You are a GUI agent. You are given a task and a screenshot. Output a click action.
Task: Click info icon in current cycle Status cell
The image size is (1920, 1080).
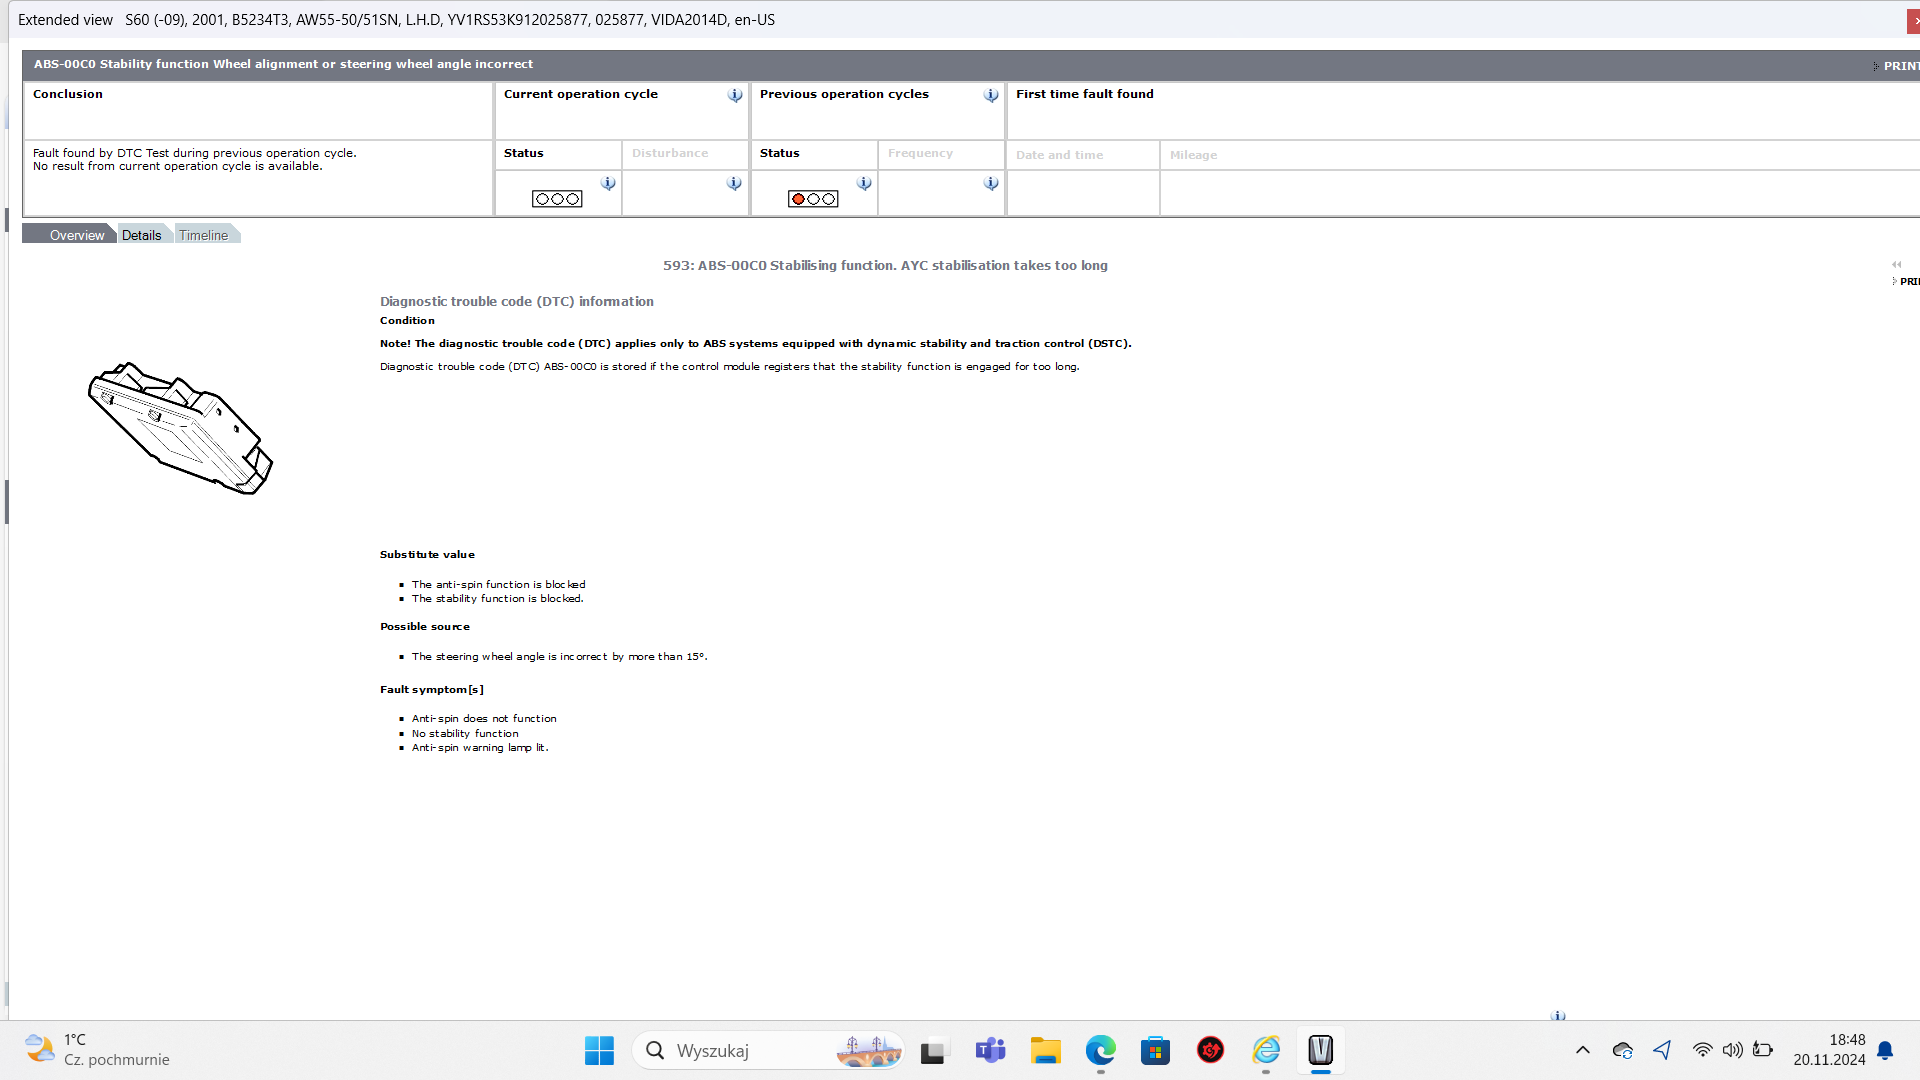(x=608, y=183)
